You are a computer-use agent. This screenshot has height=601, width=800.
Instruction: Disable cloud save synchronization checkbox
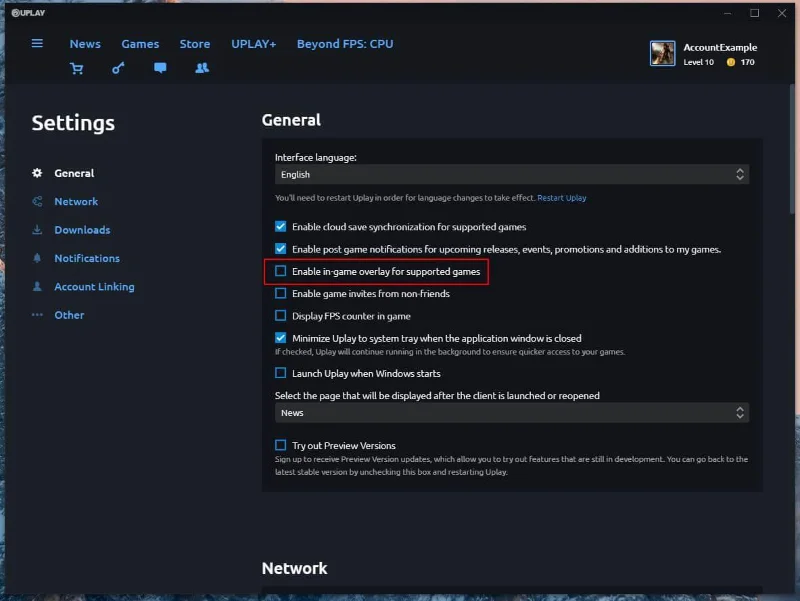pyautogui.click(x=281, y=227)
